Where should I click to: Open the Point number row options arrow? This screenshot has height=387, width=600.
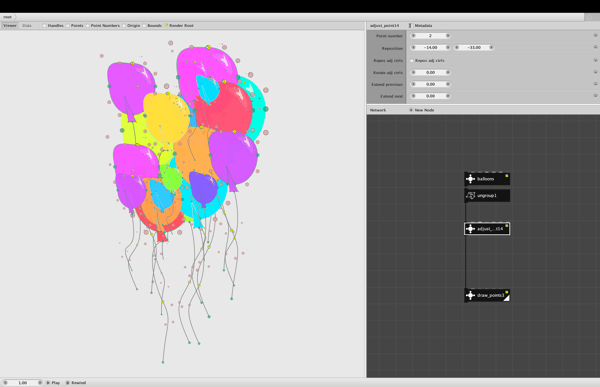point(595,35)
